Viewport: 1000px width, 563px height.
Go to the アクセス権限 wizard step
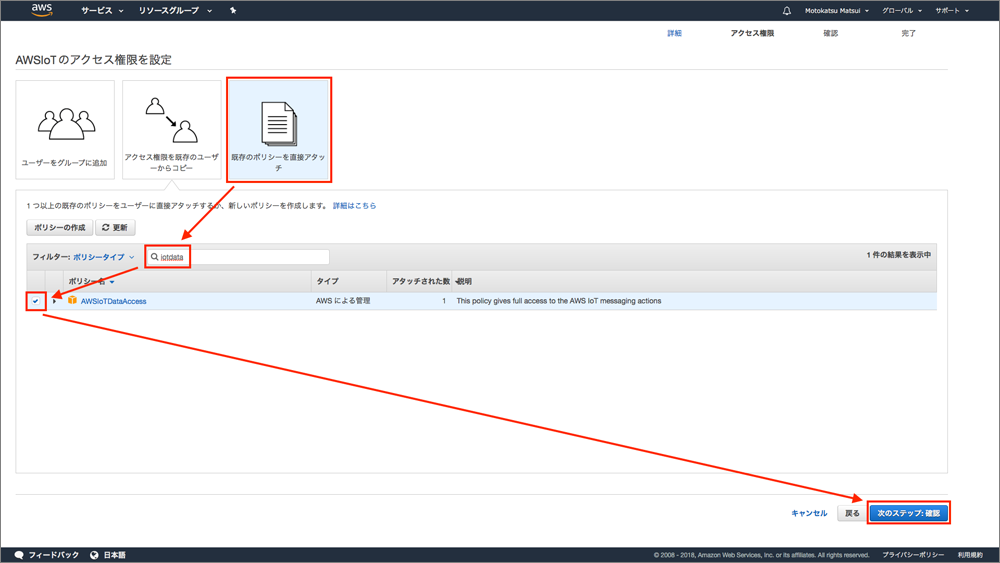click(752, 33)
